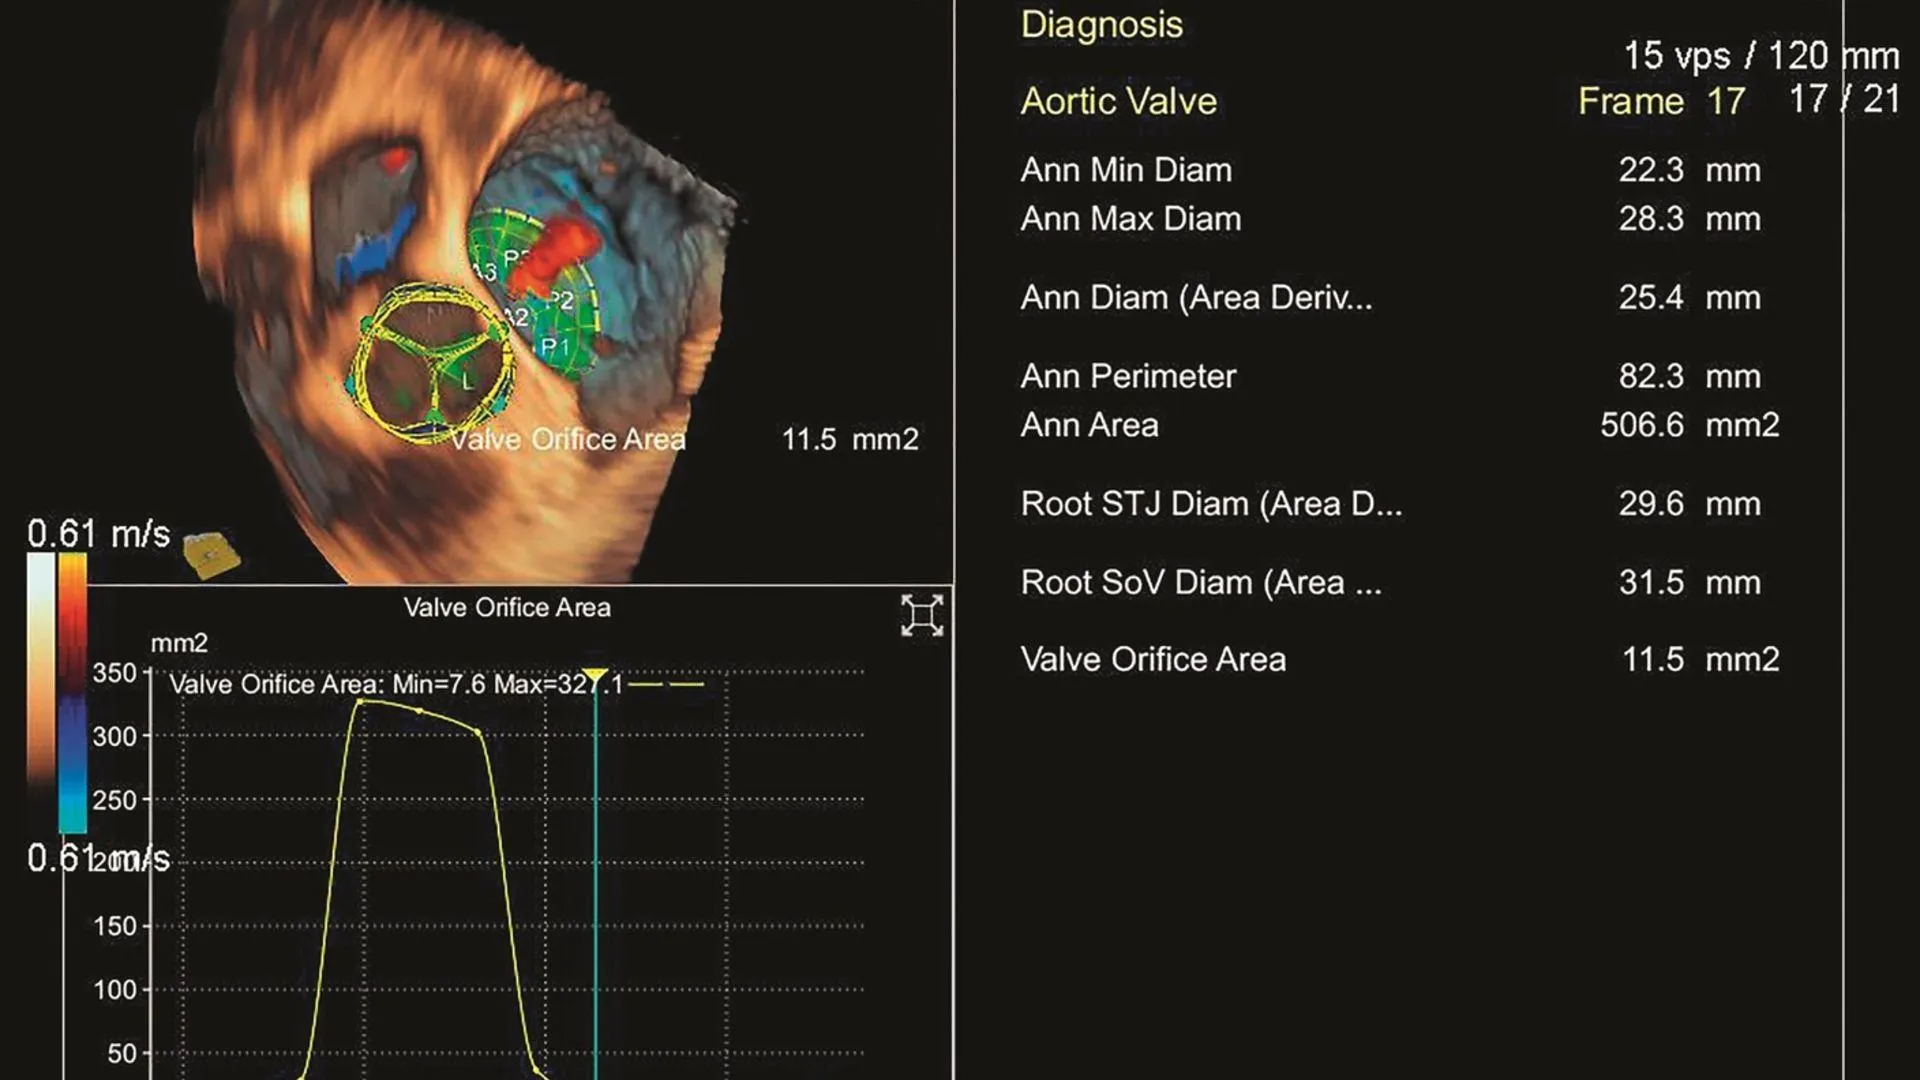1920x1080 pixels.
Task: Click the P1 mitral segment label
Action: tap(555, 347)
